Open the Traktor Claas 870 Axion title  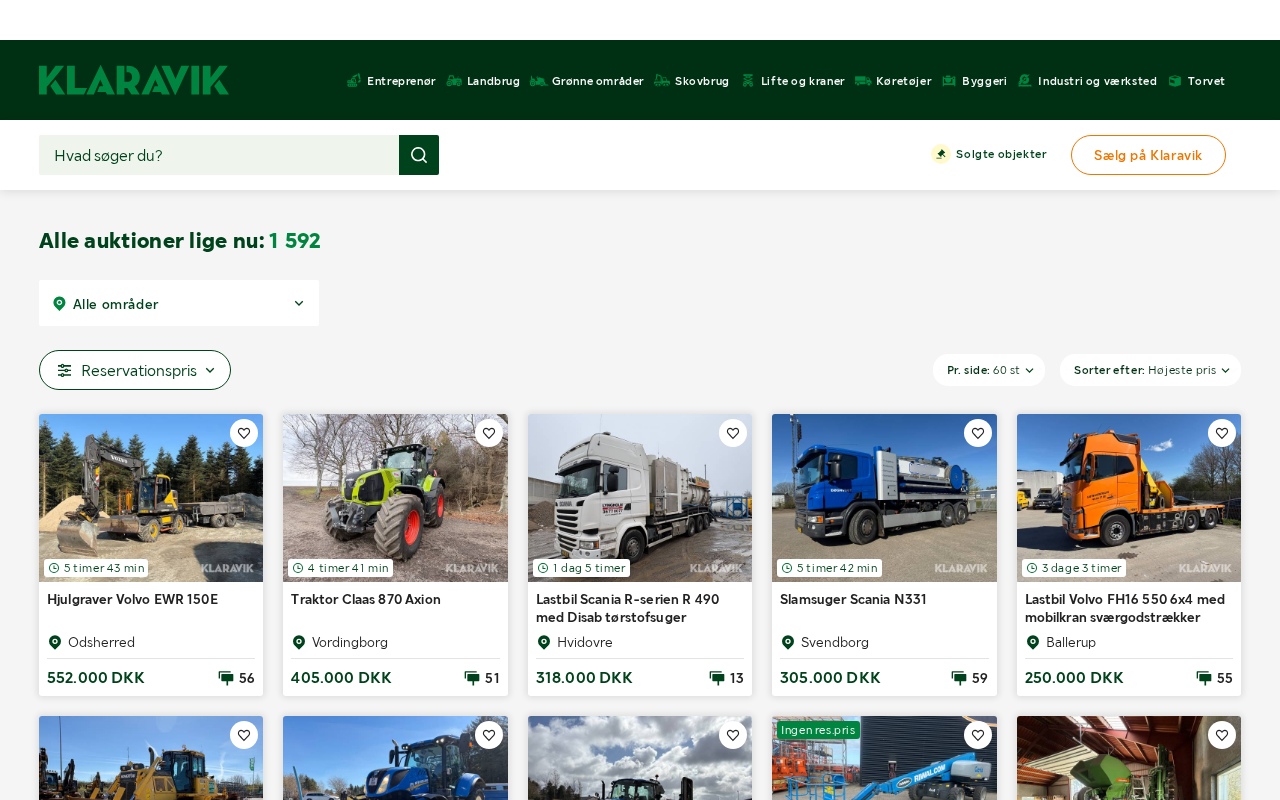click(366, 599)
